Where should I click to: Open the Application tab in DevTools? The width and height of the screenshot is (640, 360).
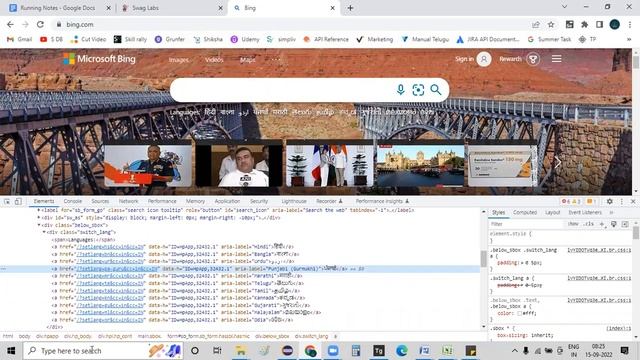coord(227,201)
